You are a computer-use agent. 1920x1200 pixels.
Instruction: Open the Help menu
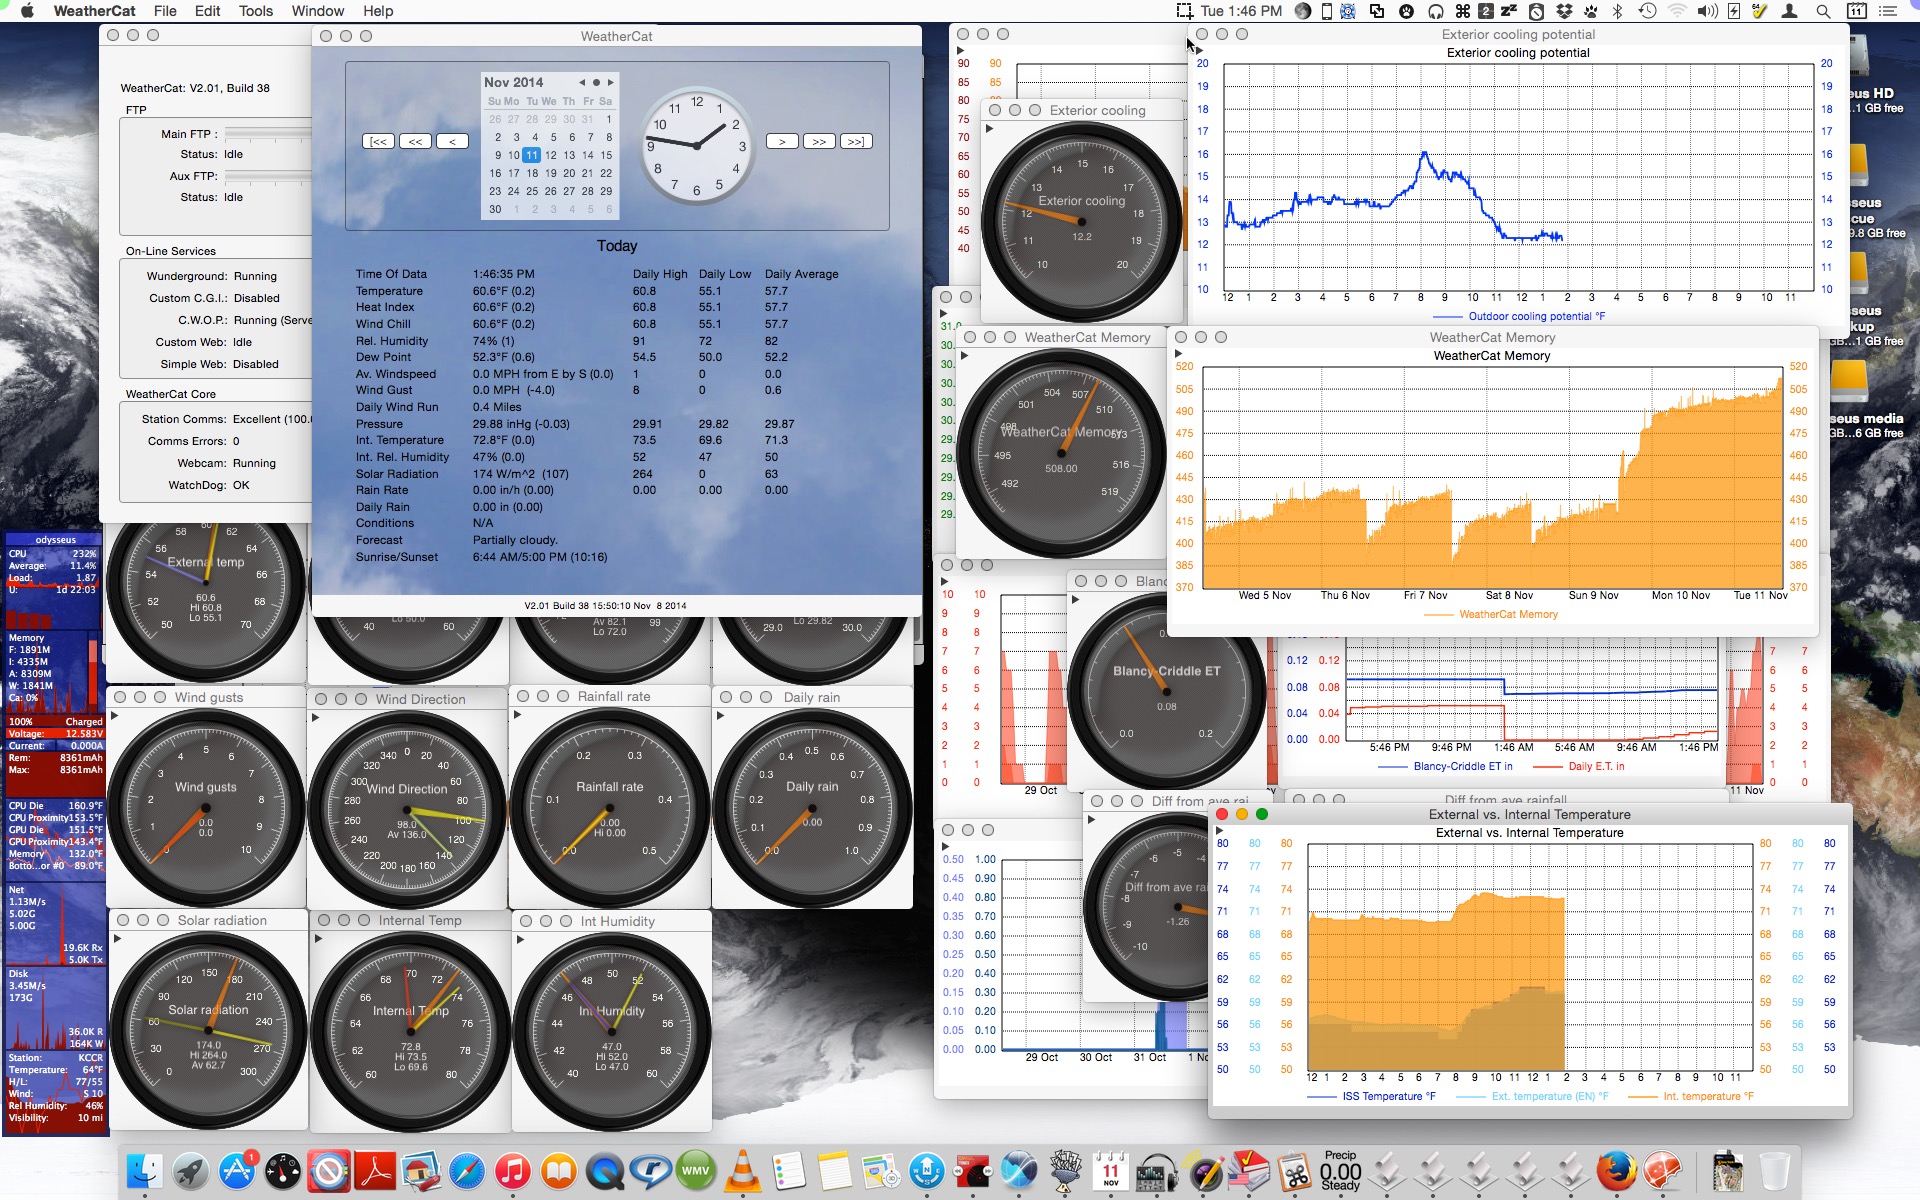[378, 11]
